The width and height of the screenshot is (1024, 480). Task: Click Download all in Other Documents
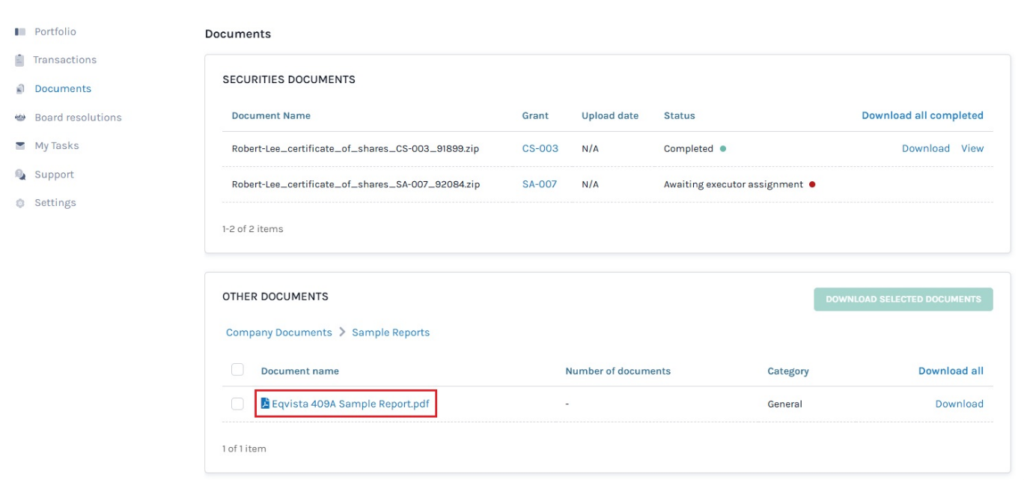point(950,371)
